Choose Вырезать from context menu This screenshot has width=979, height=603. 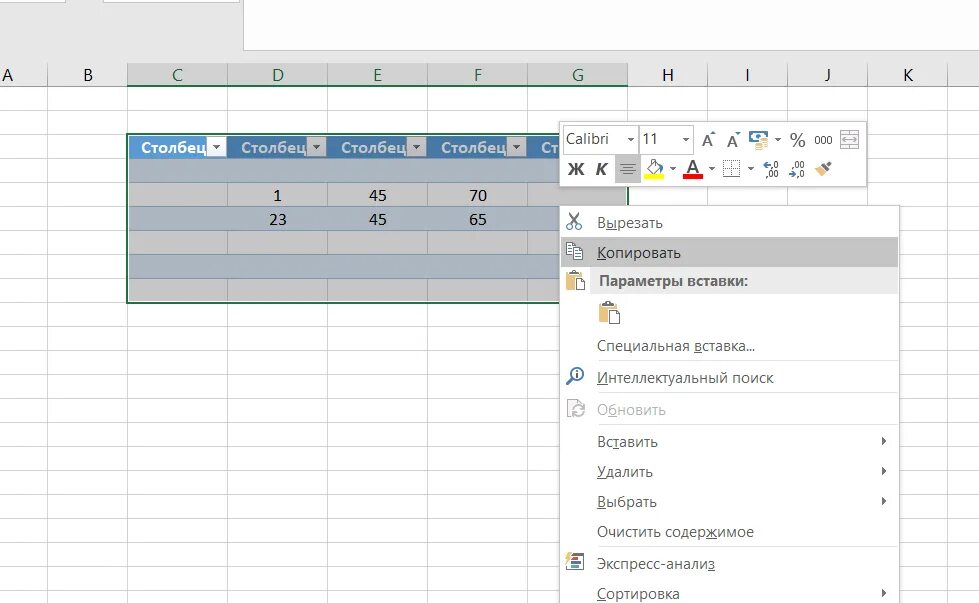click(729, 222)
